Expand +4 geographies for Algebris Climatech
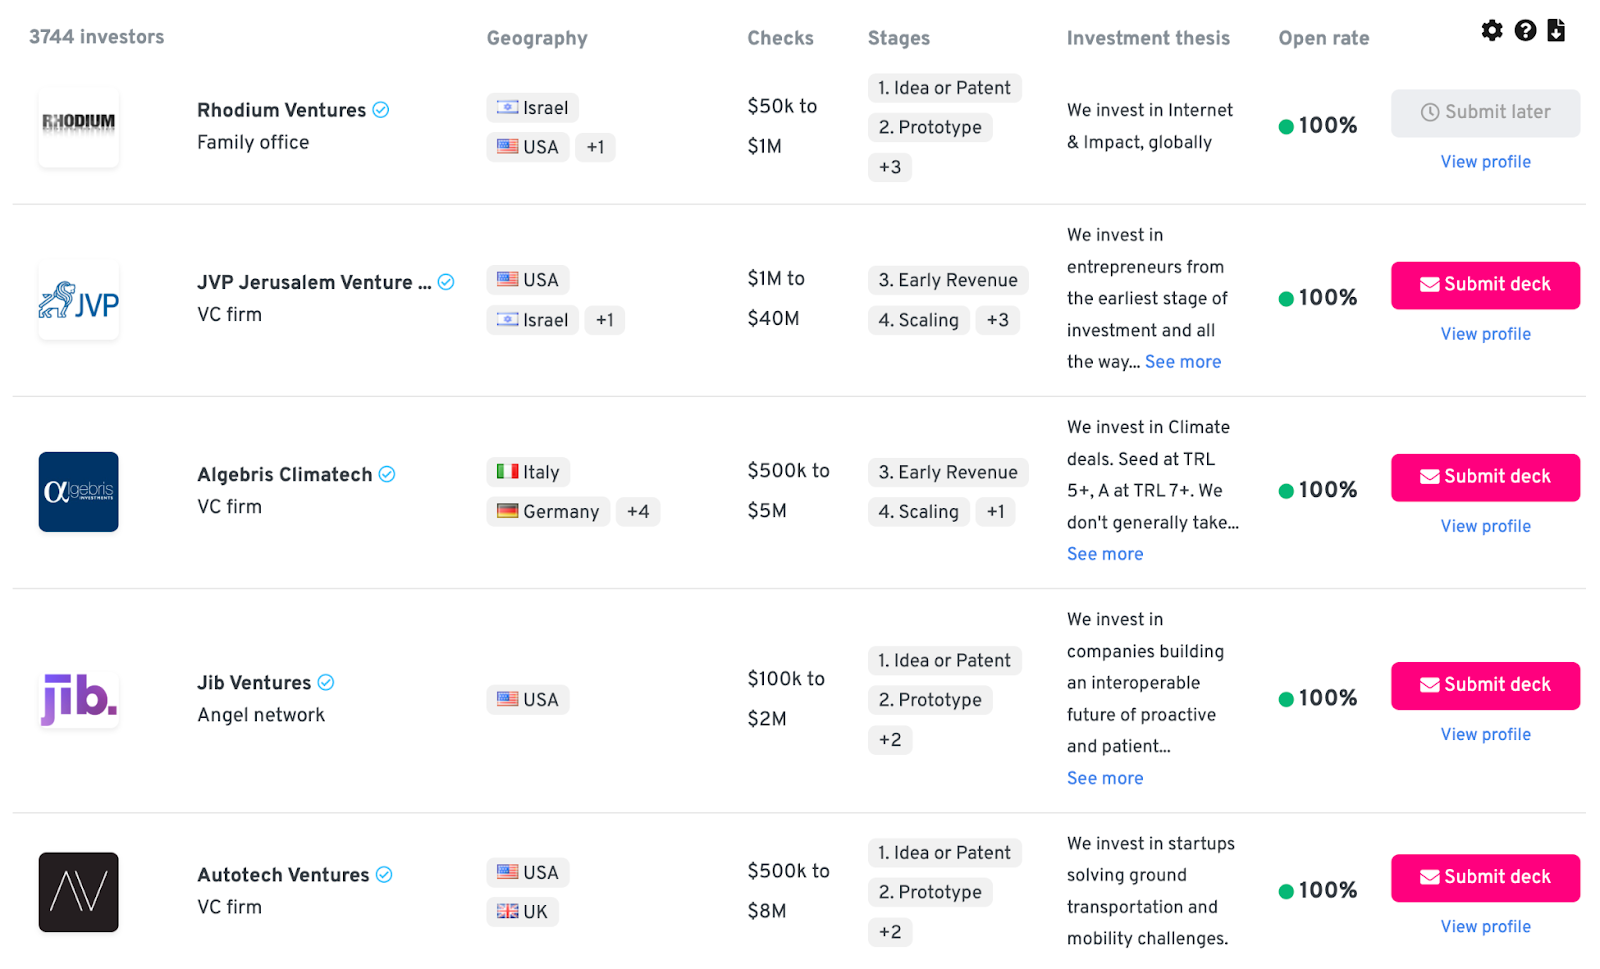Screen dimensions: 1600x969 [637, 511]
